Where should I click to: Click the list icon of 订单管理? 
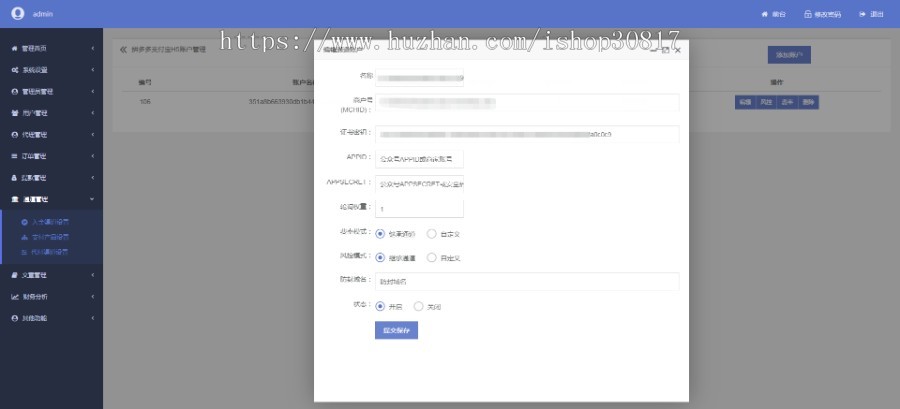15,156
